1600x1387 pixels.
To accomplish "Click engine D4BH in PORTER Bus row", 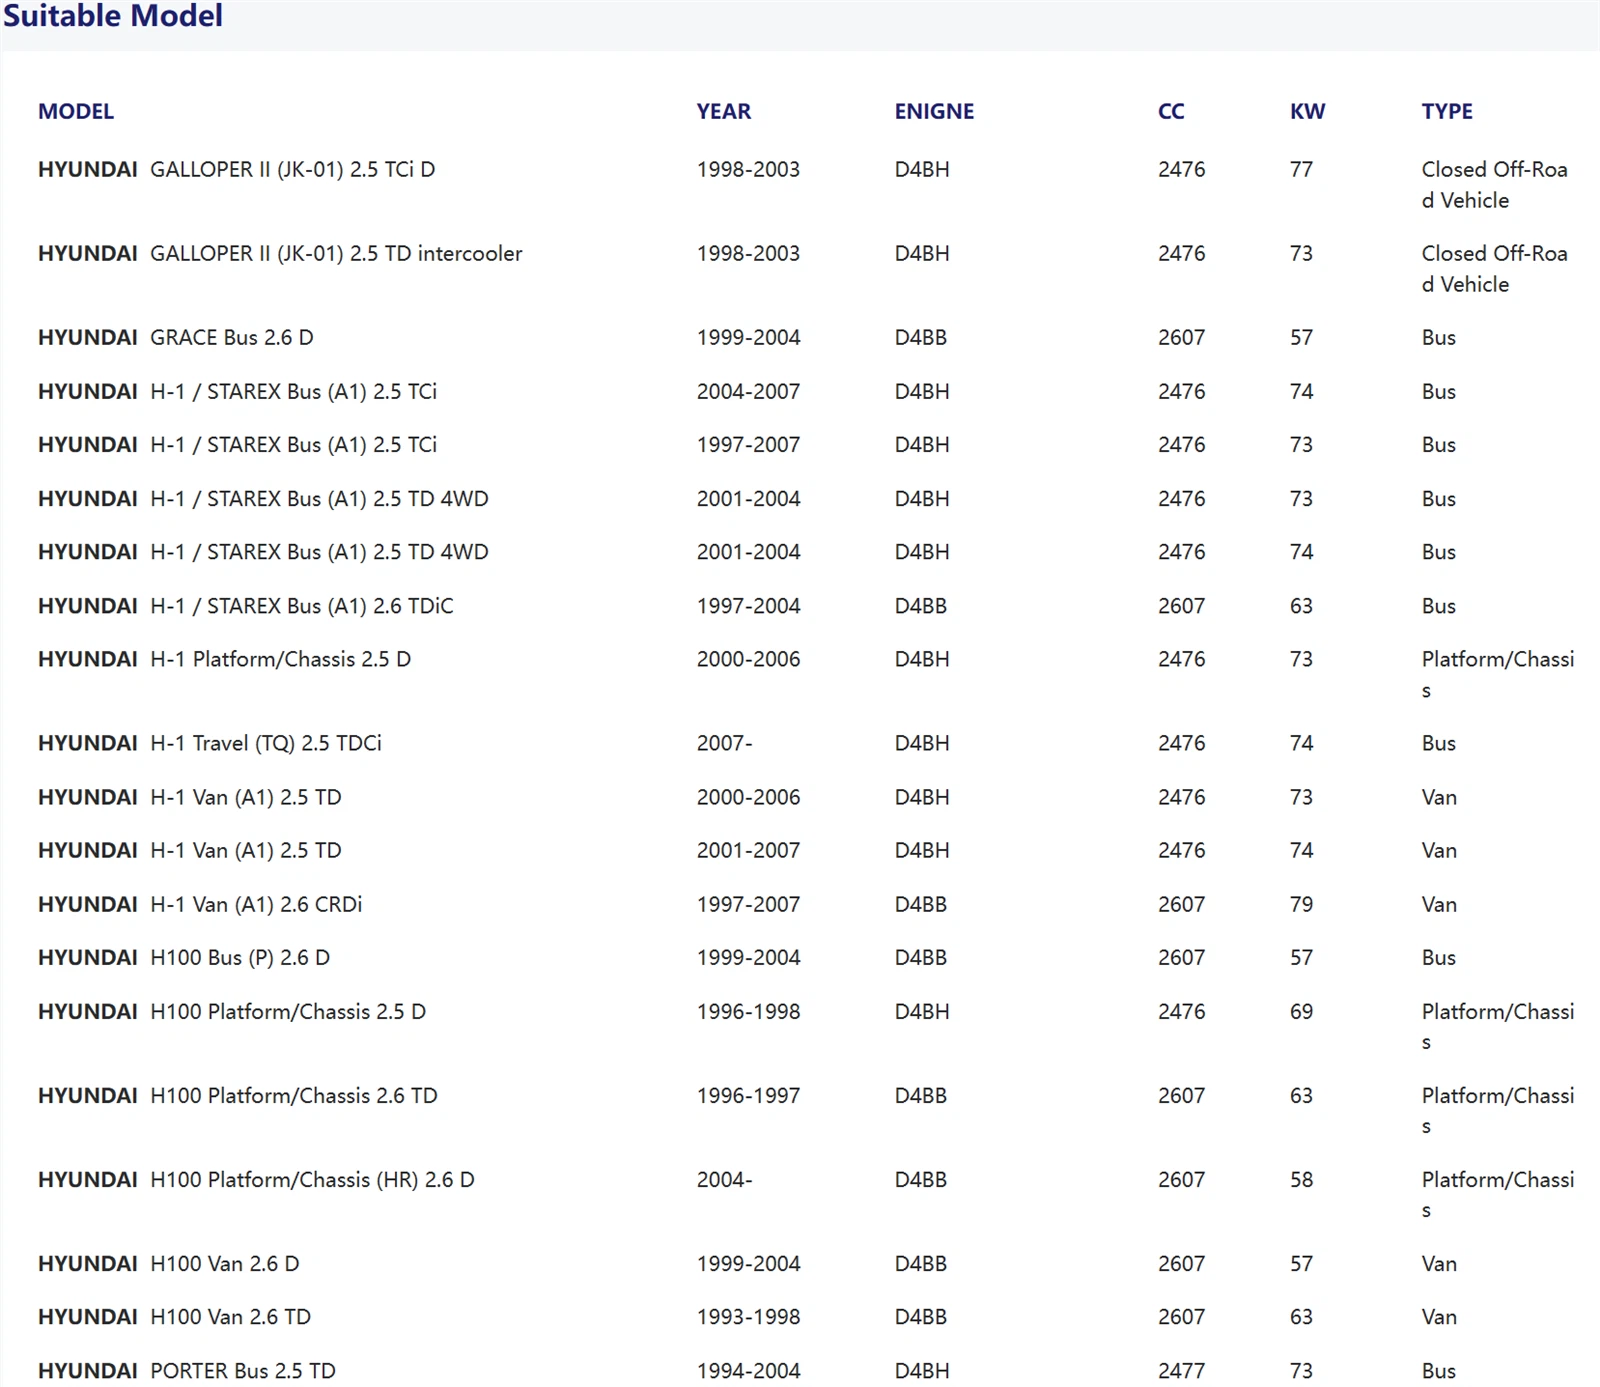I will [x=922, y=1371].
